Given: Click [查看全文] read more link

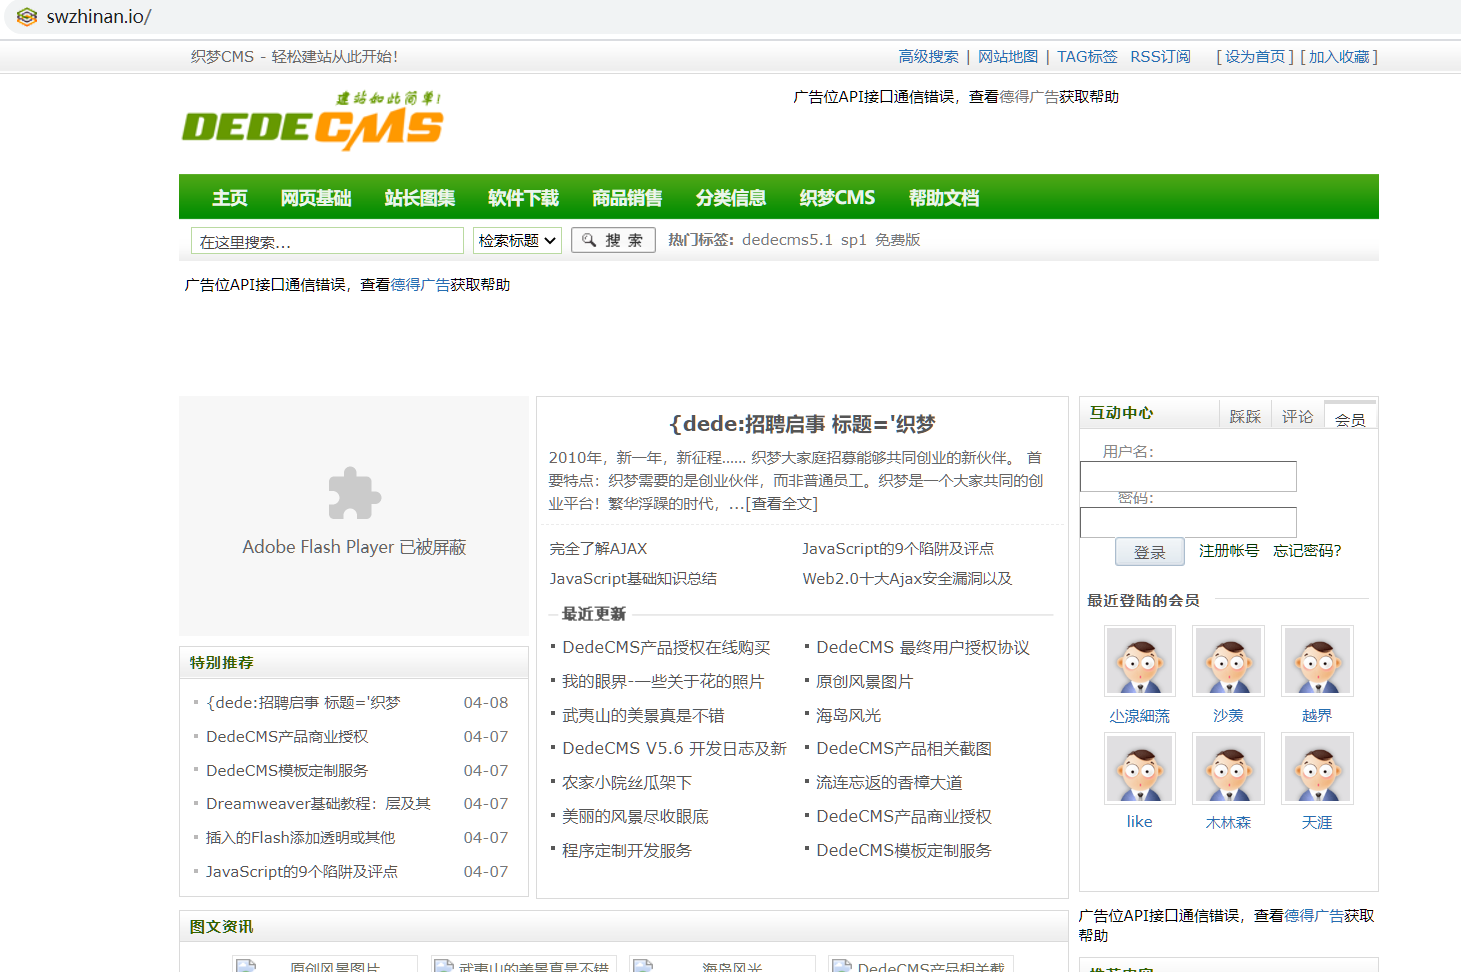Looking at the screenshot, I should coord(781,504).
